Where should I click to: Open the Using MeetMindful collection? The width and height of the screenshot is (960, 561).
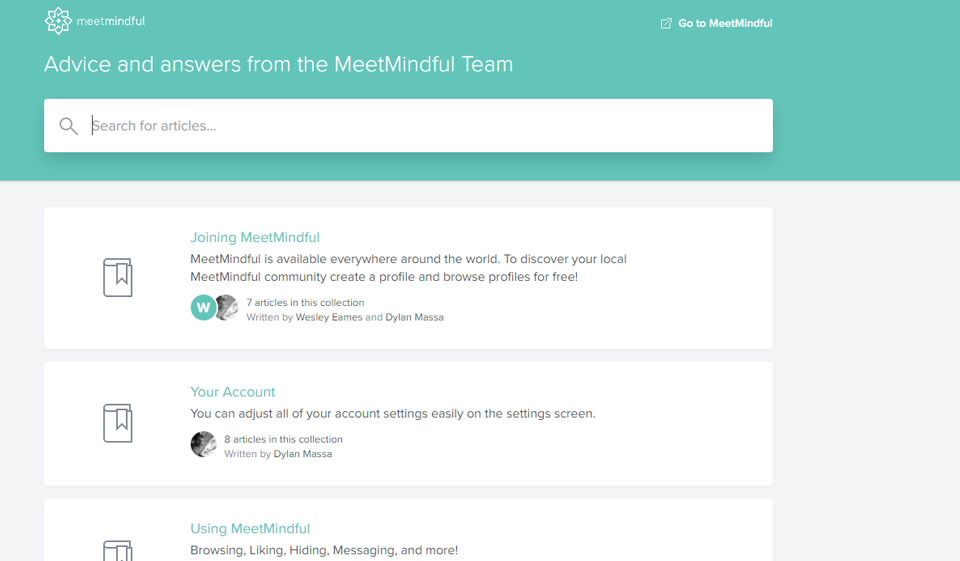(250, 529)
